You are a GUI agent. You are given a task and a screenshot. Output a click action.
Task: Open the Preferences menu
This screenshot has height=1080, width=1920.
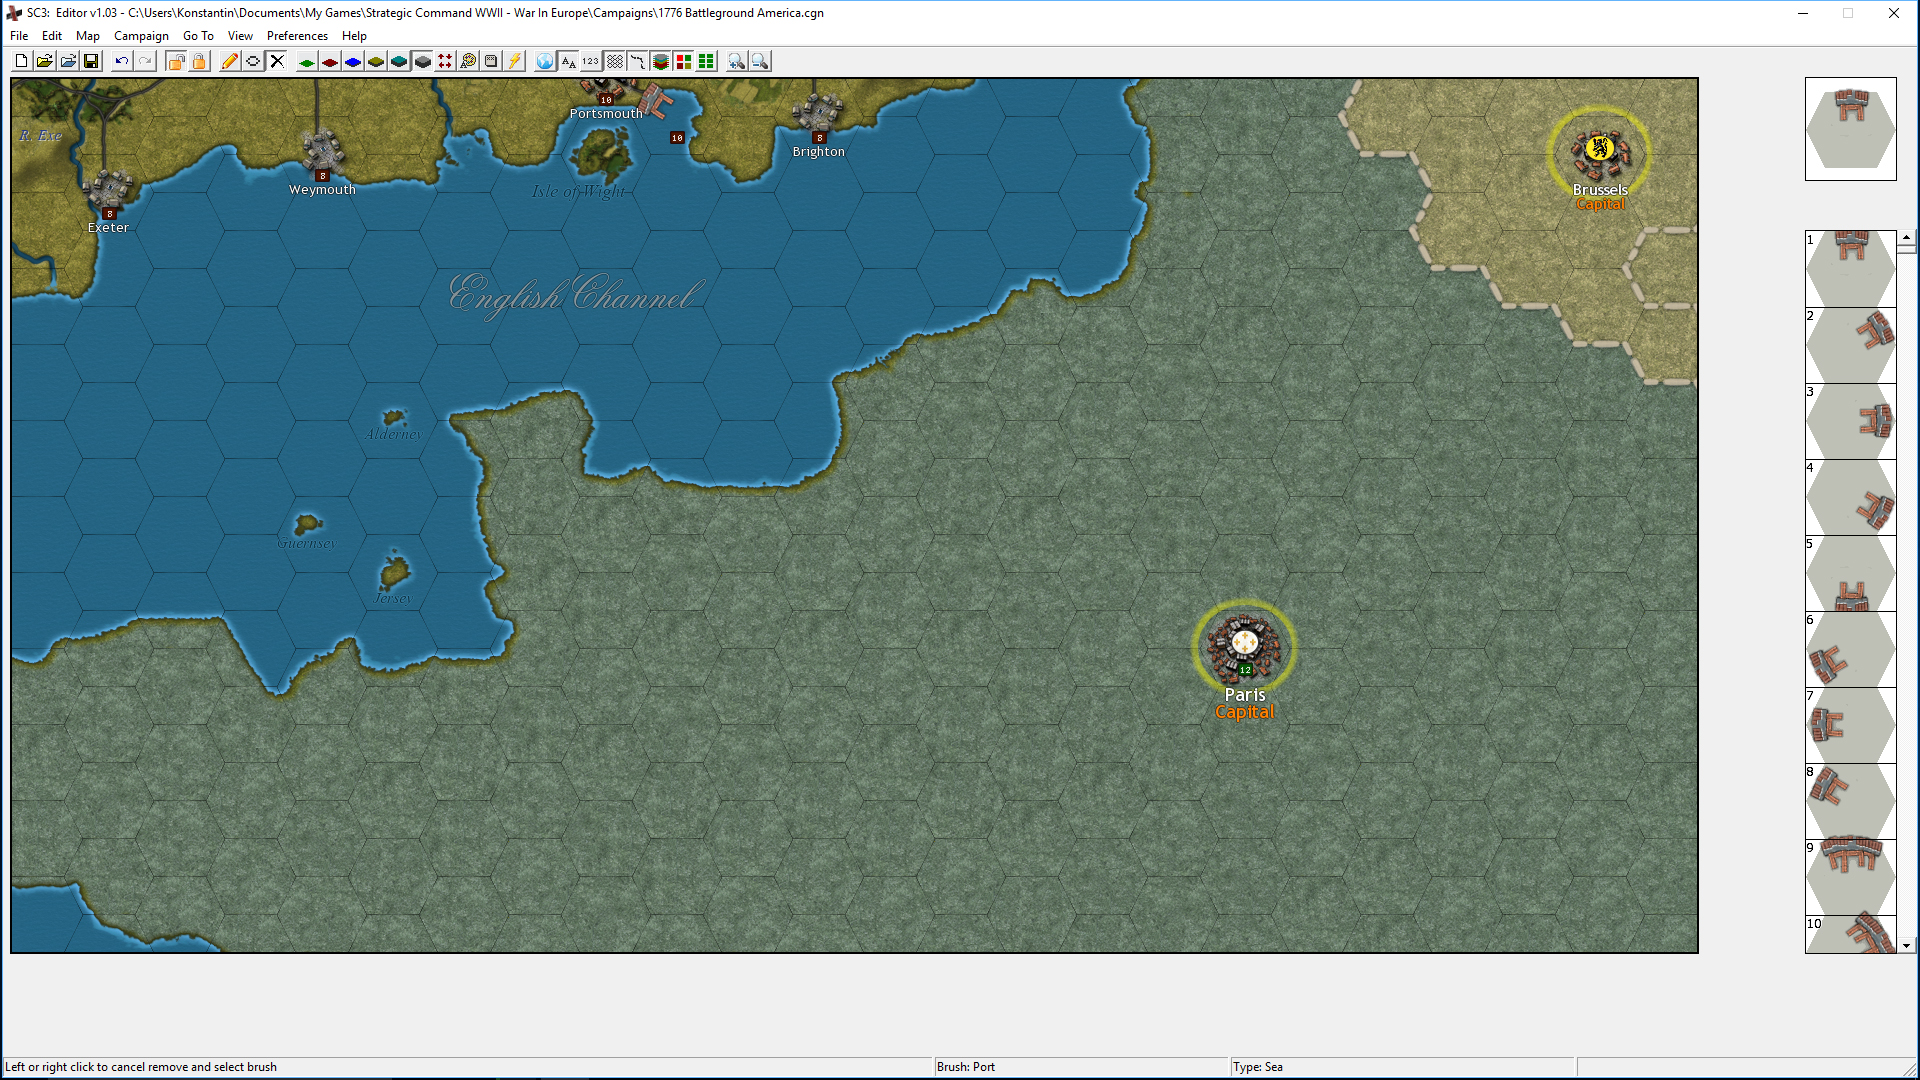(297, 35)
